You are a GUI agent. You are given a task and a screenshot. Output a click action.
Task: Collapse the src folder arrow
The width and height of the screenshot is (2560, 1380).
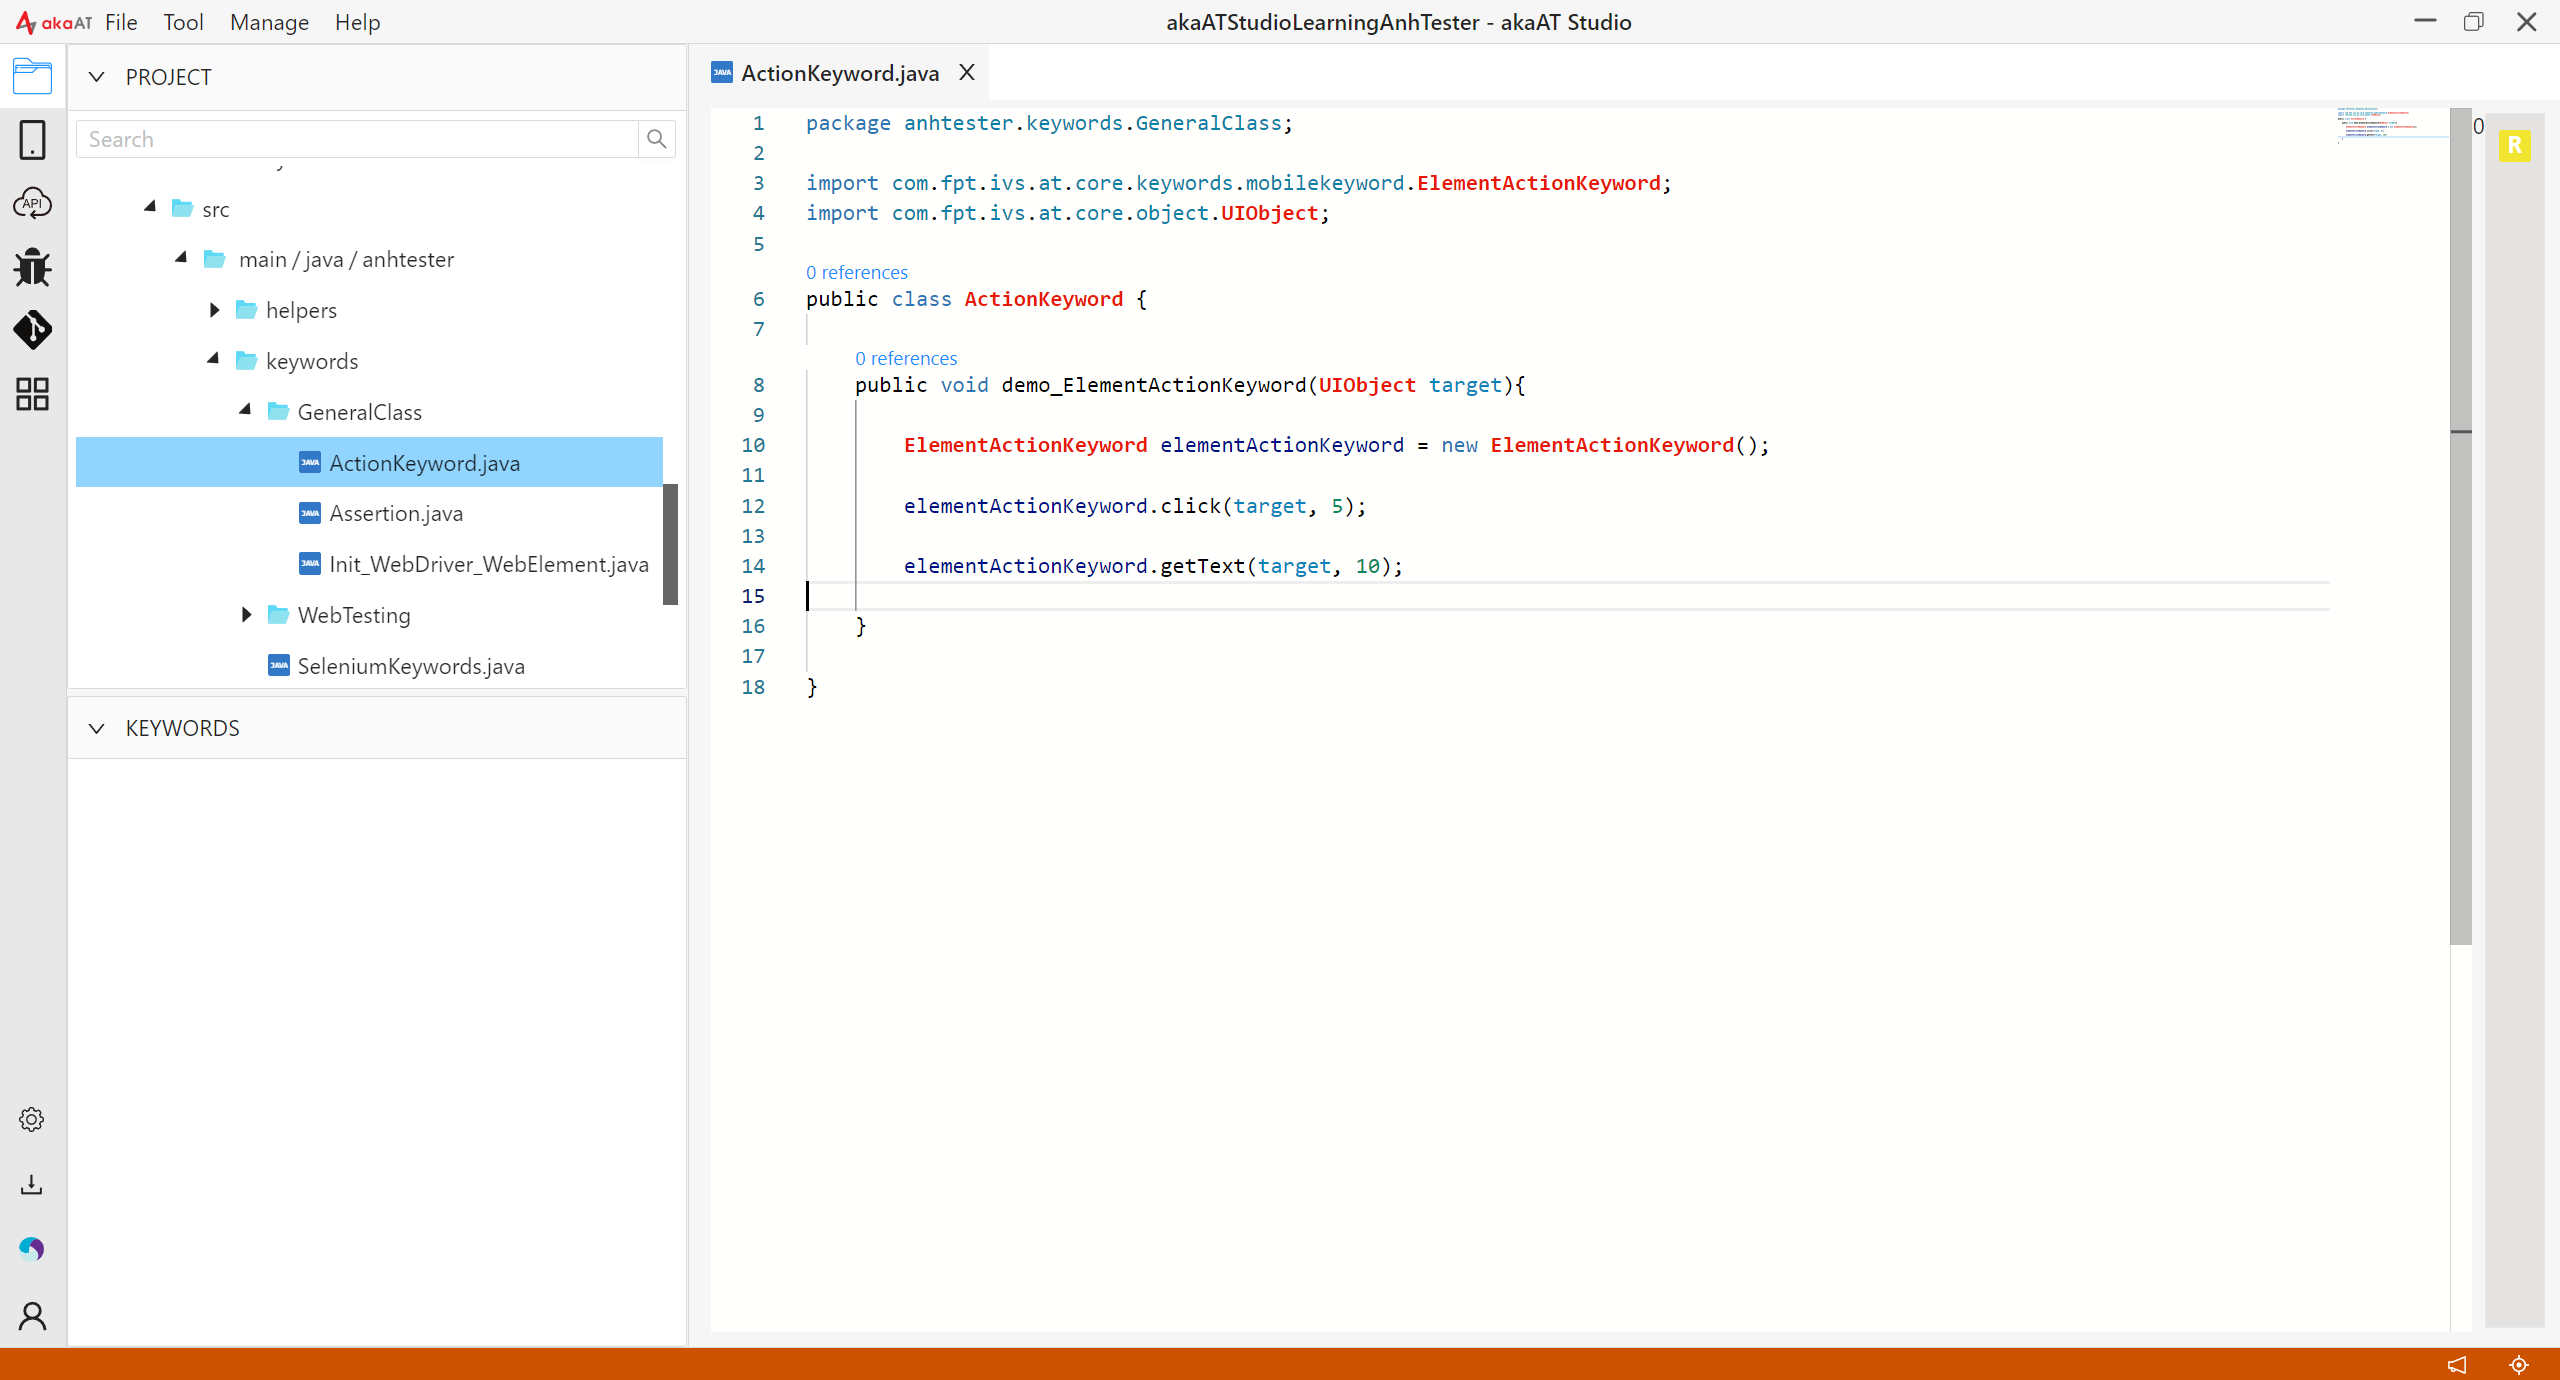pyautogui.click(x=150, y=207)
